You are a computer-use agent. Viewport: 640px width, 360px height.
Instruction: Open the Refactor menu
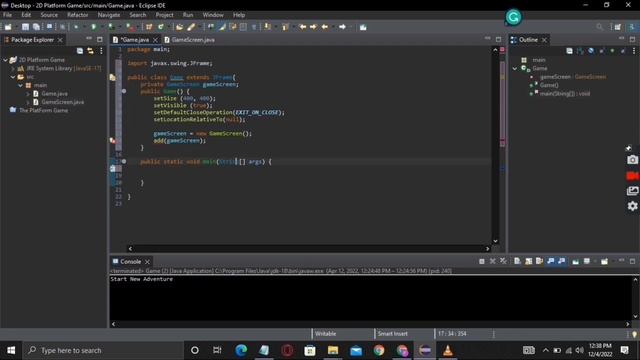tap(78, 15)
